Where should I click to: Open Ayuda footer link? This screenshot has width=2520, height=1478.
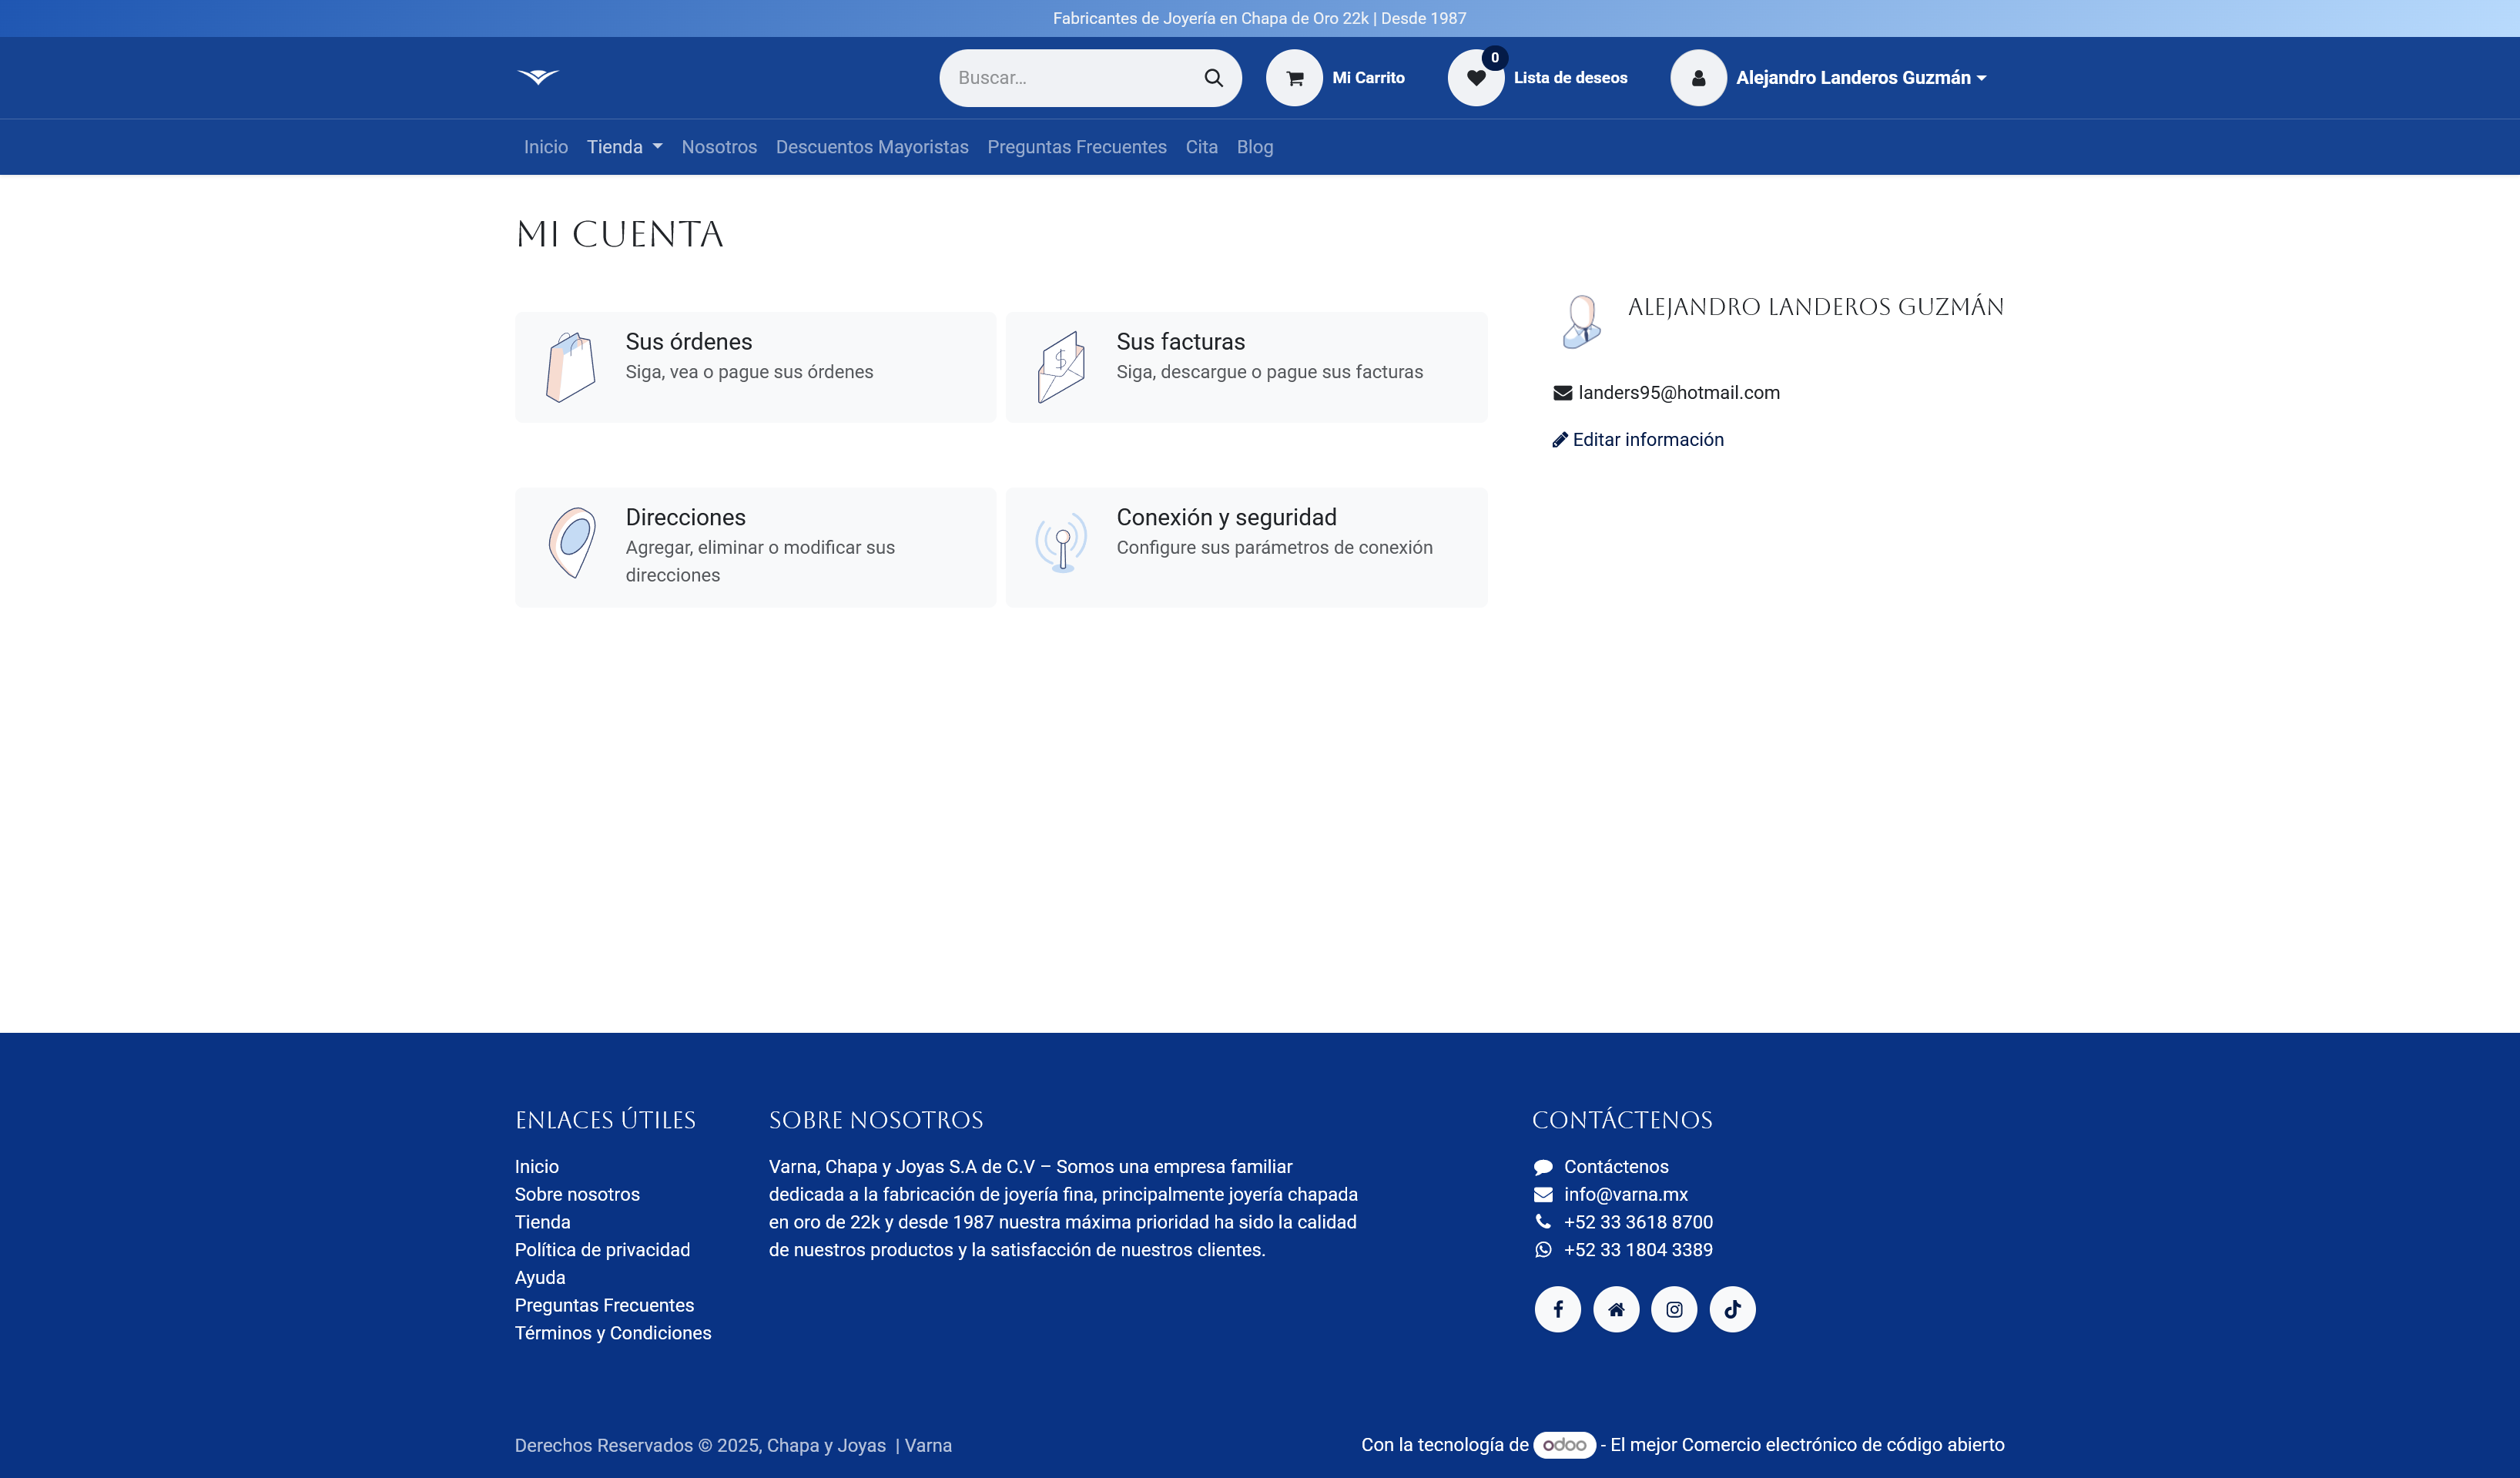(x=540, y=1278)
